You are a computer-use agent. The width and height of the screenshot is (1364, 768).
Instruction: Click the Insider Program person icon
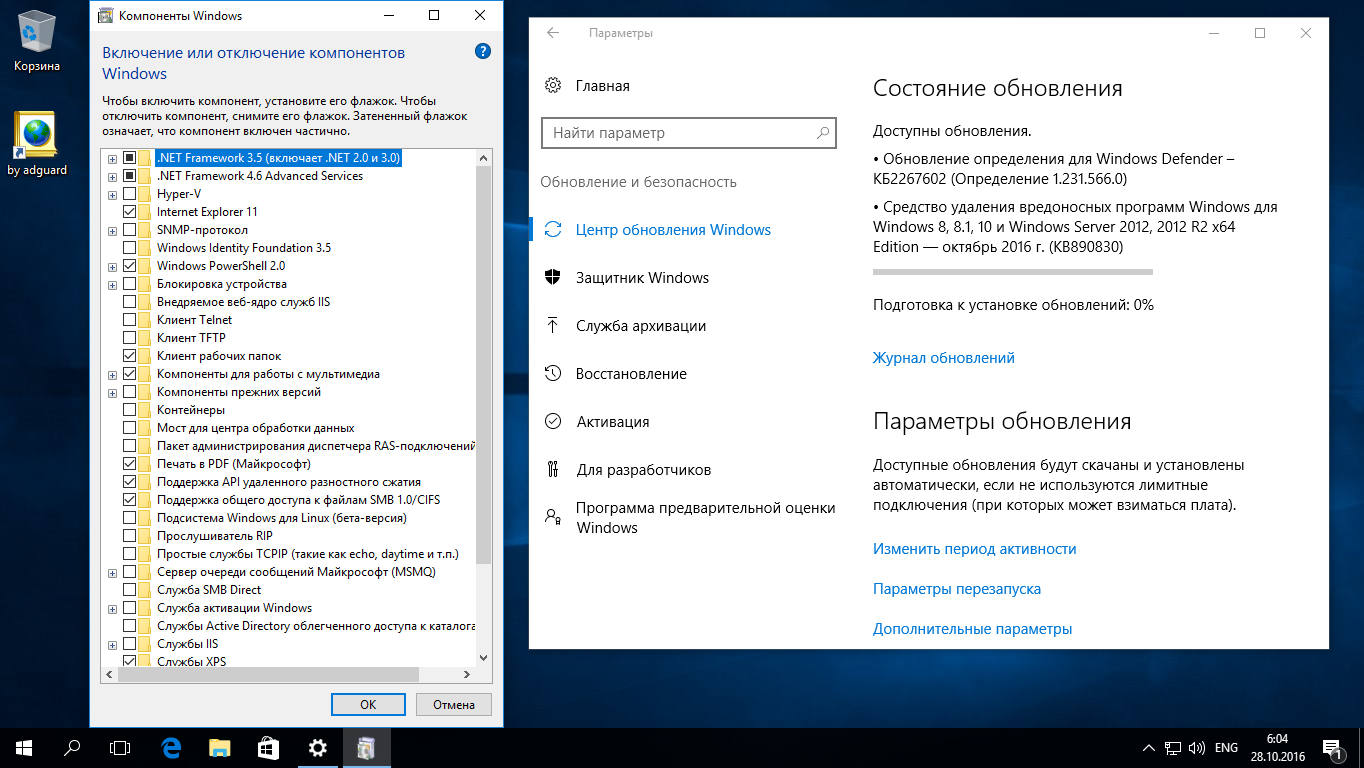point(553,517)
